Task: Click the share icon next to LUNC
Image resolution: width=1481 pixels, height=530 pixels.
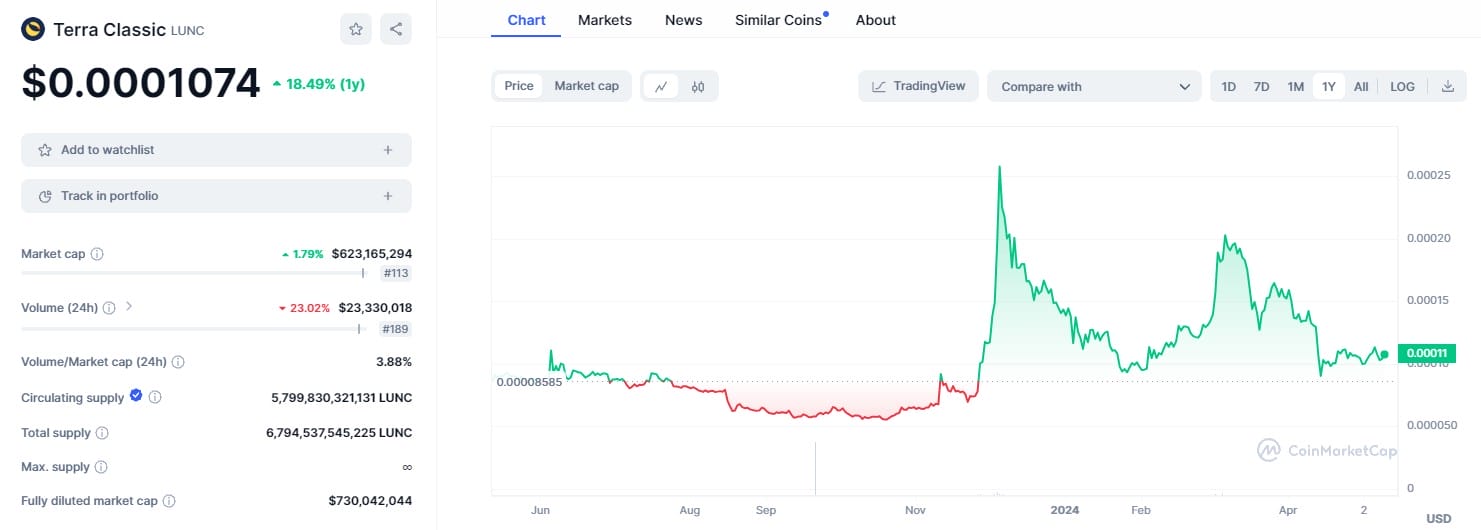Action: pos(396,29)
